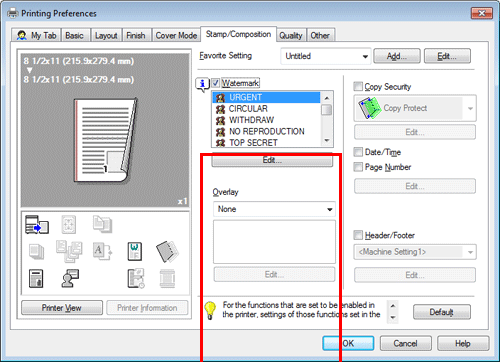Click the light bulb hint icon
This screenshot has width=500, height=362.
point(210,310)
